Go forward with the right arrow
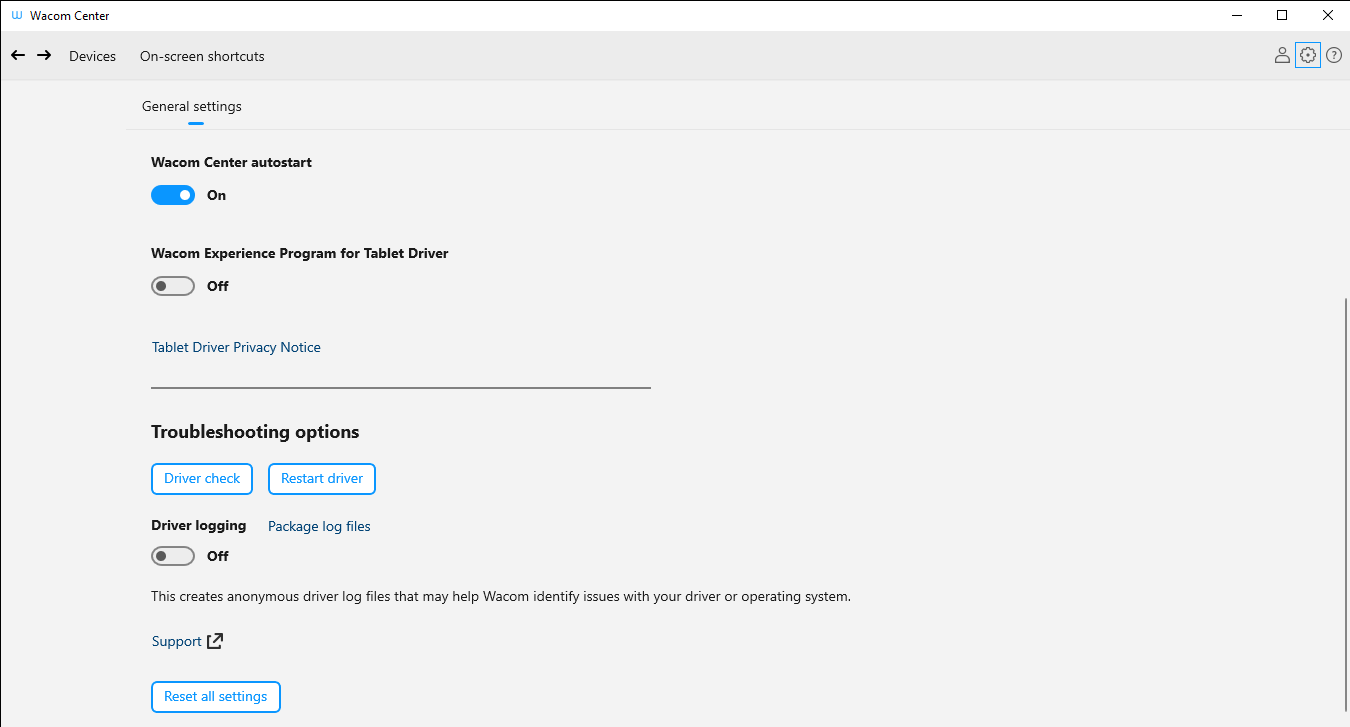This screenshot has width=1350, height=727. 44,56
